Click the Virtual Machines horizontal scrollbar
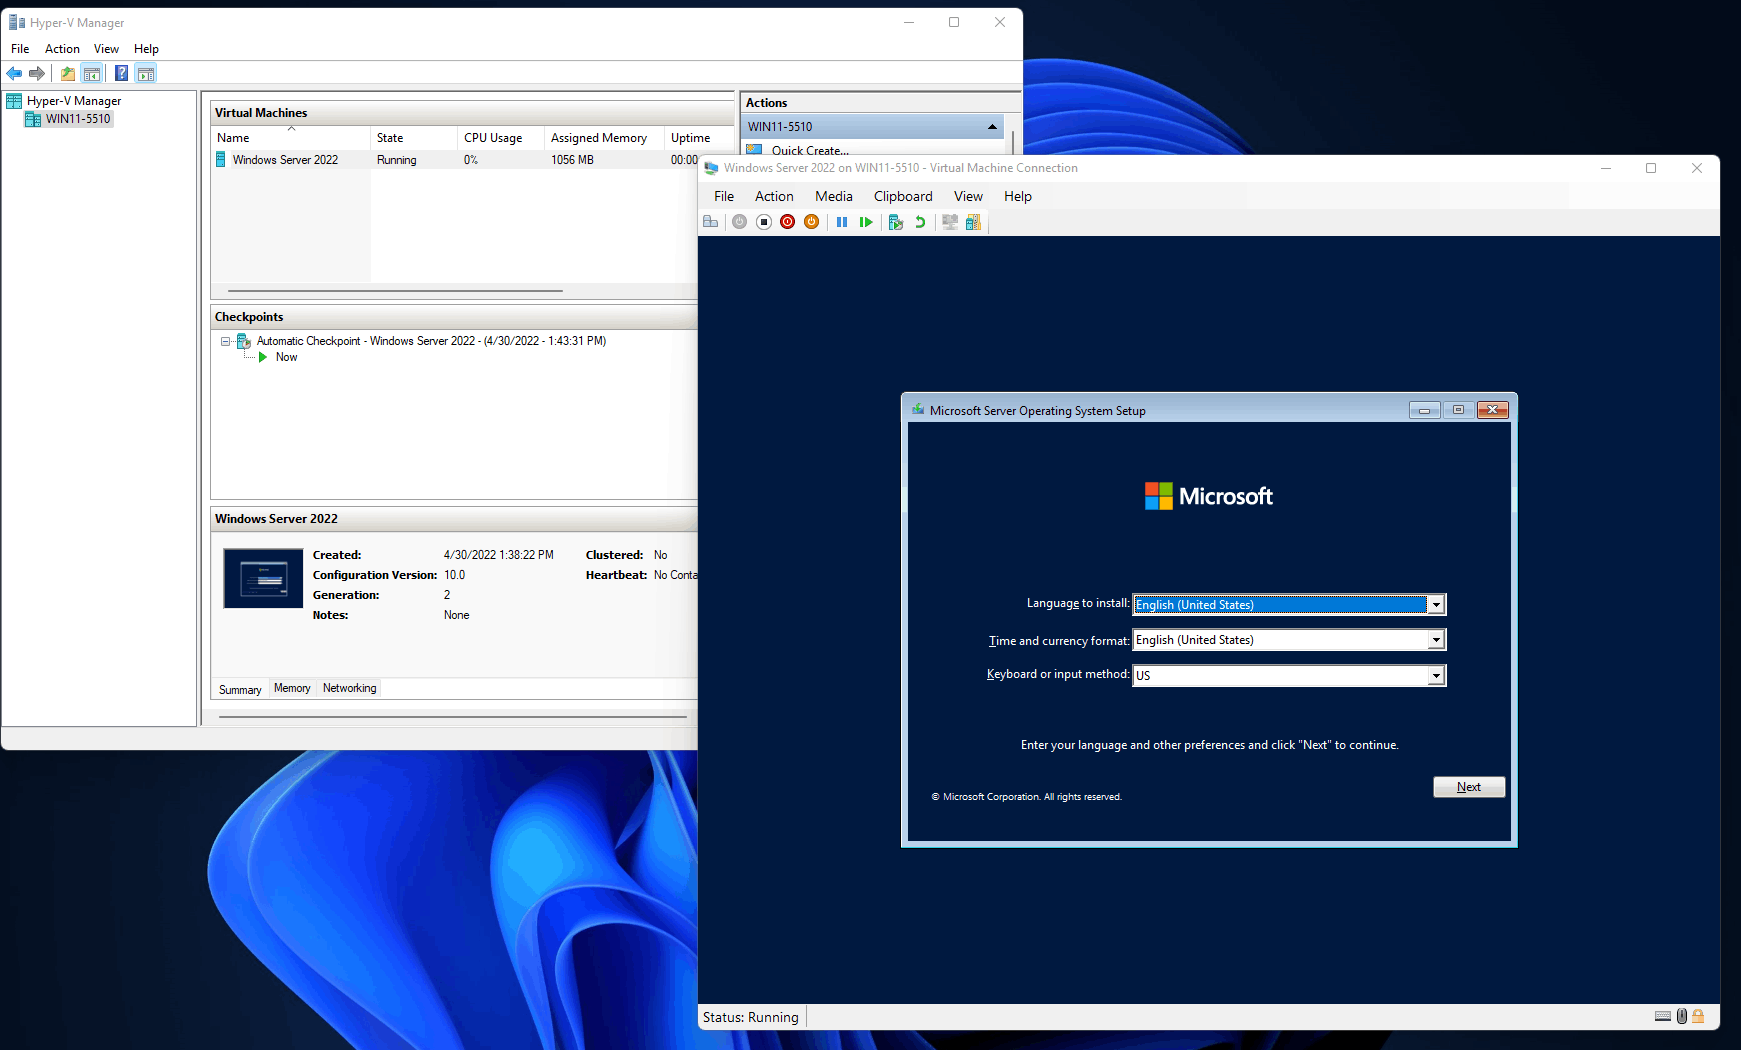This screenshot has height=1050, width=1741. 395,291
